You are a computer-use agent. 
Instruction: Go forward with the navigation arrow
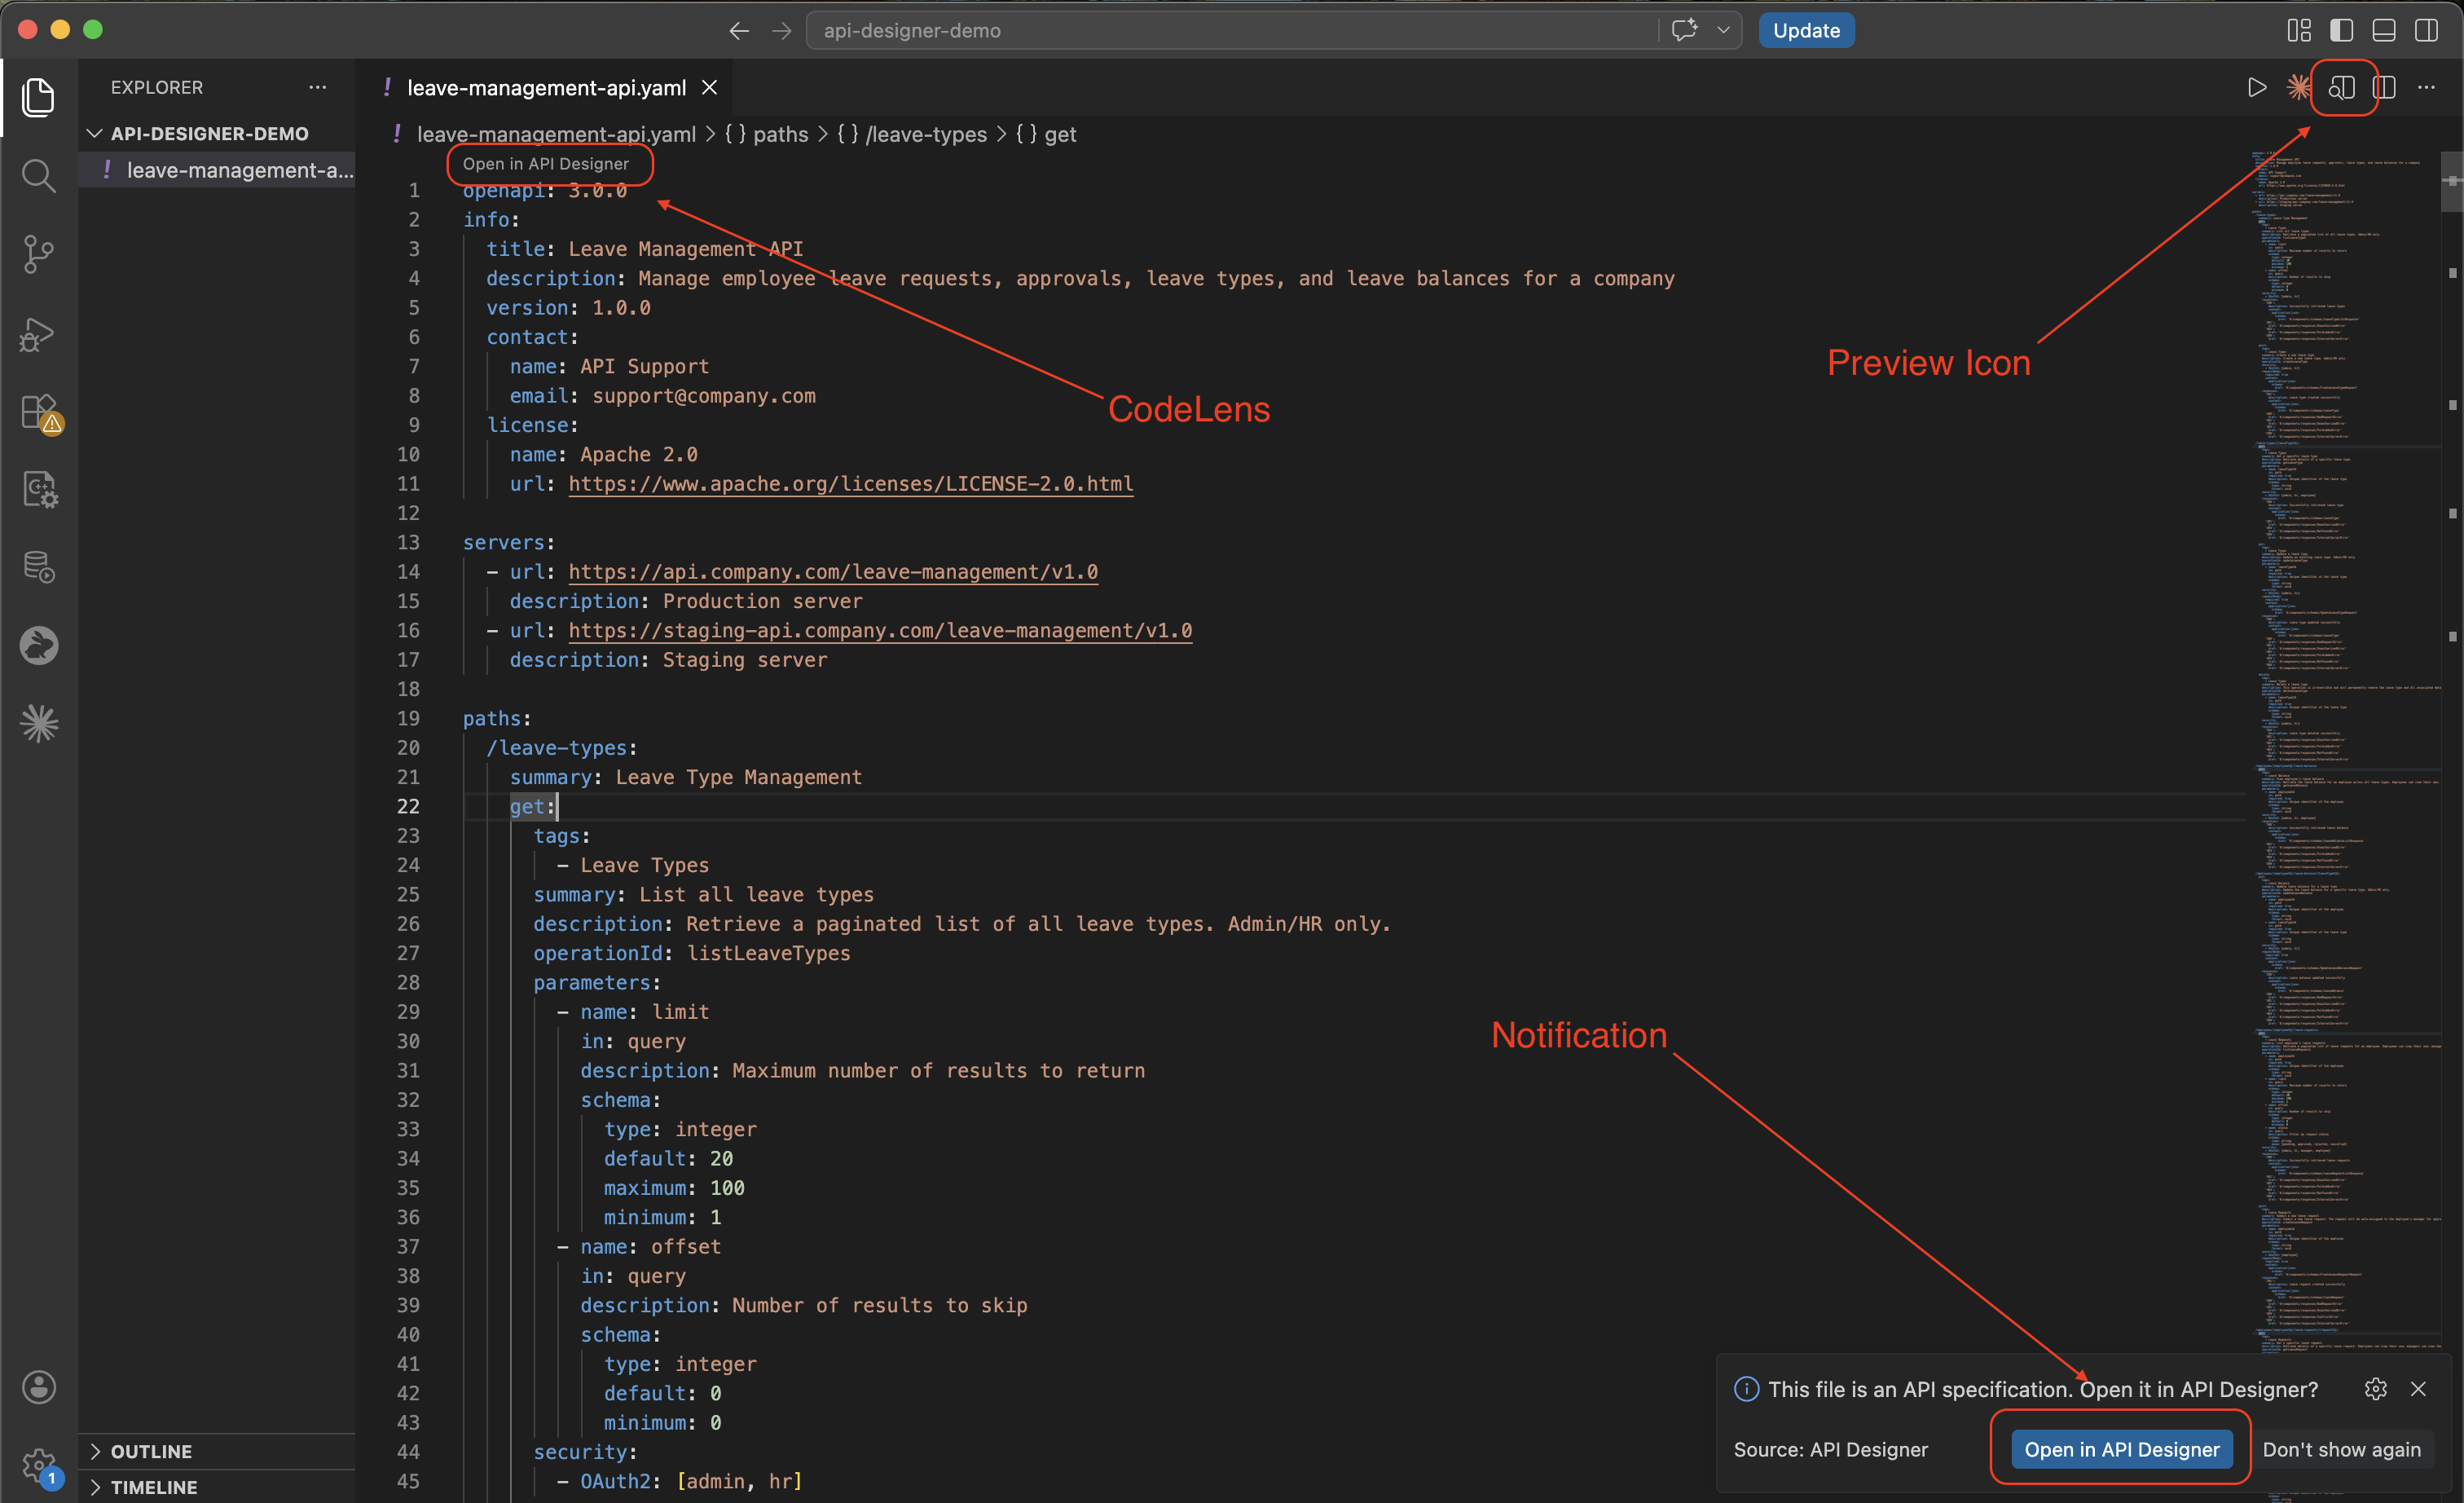(781, 31)
